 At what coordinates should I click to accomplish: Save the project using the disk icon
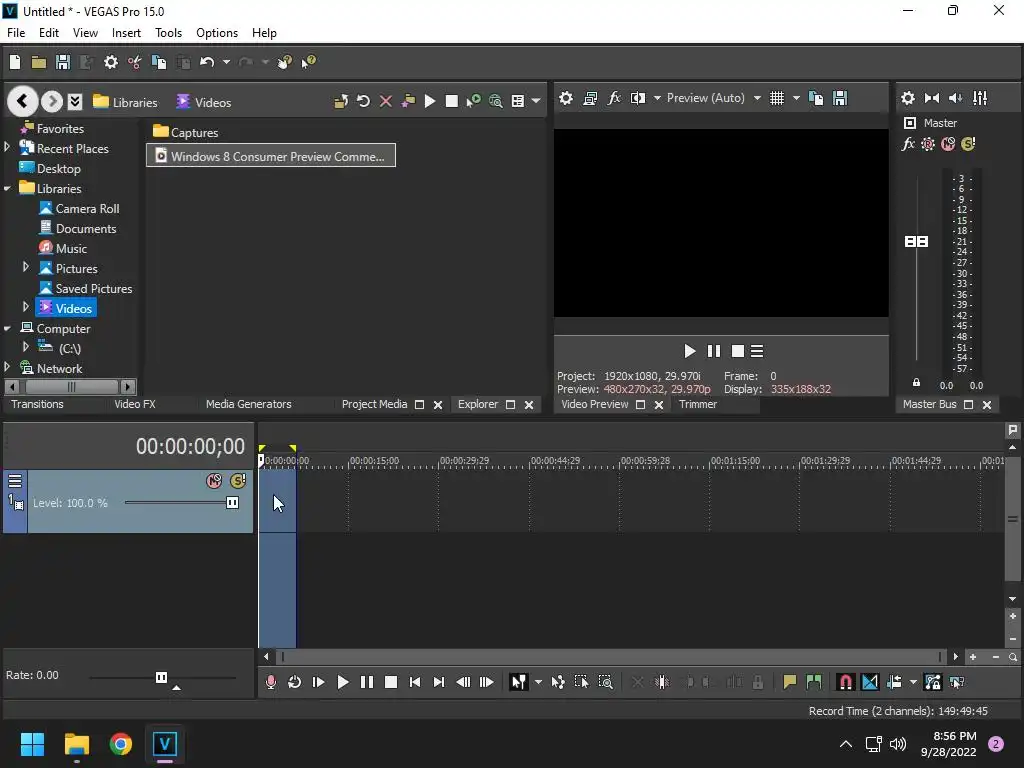[63, 62]
